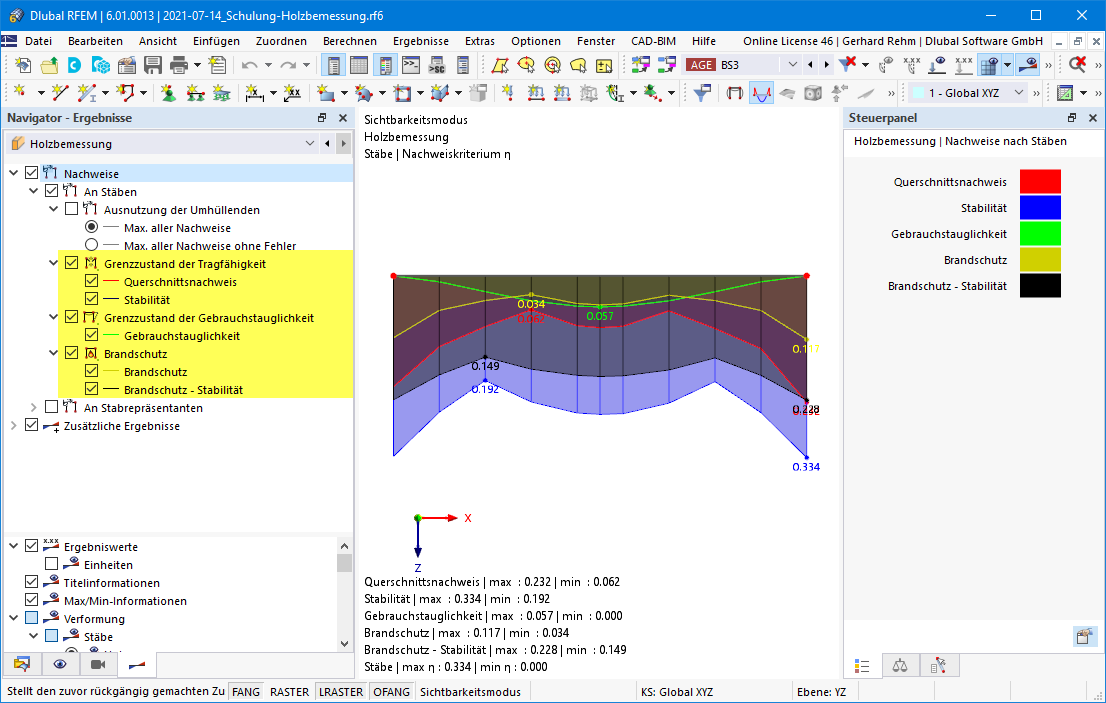
Task: Toggle Brandschutz - Stabilität checkbox
Action: tap(91, 389)
